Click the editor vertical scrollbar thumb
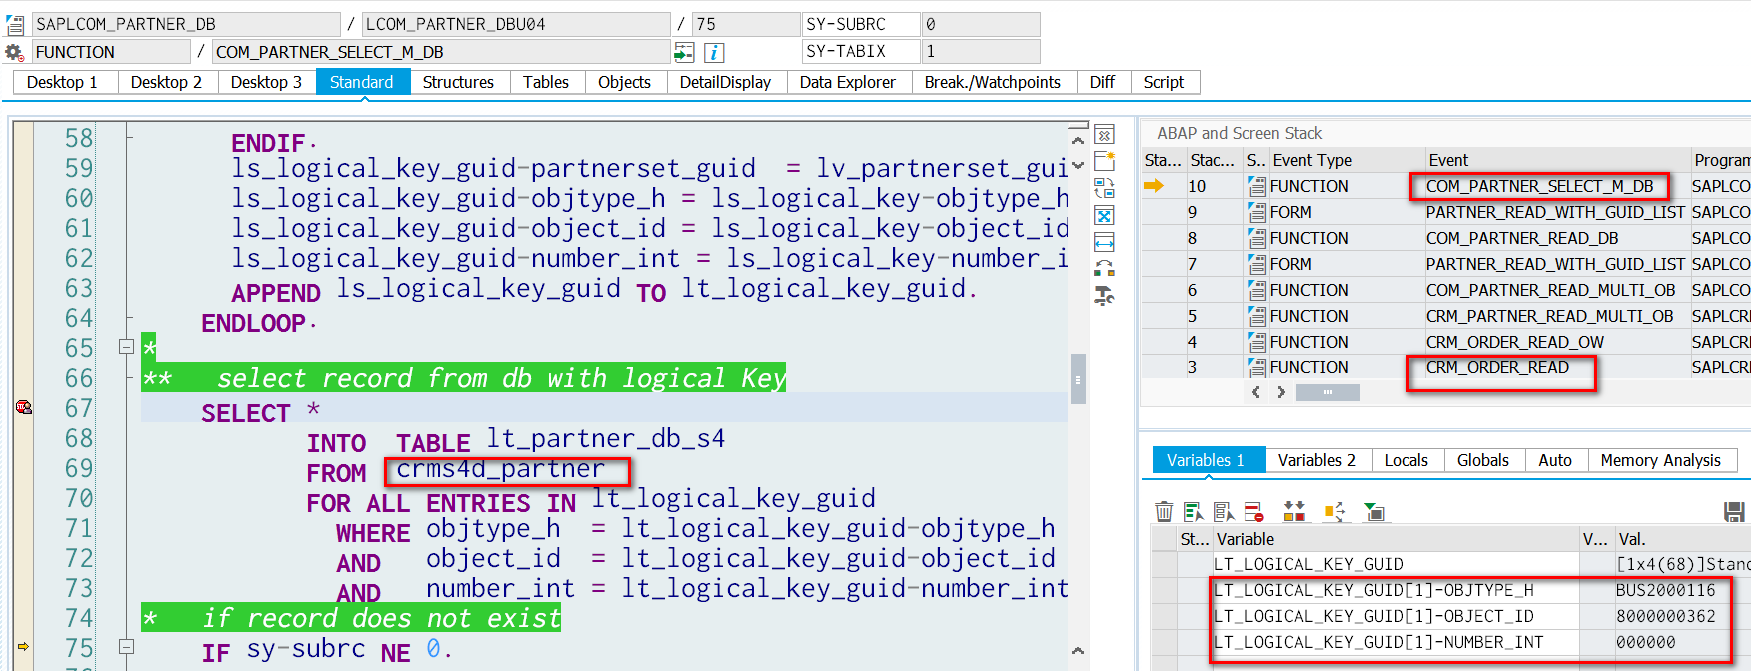 1078,378
